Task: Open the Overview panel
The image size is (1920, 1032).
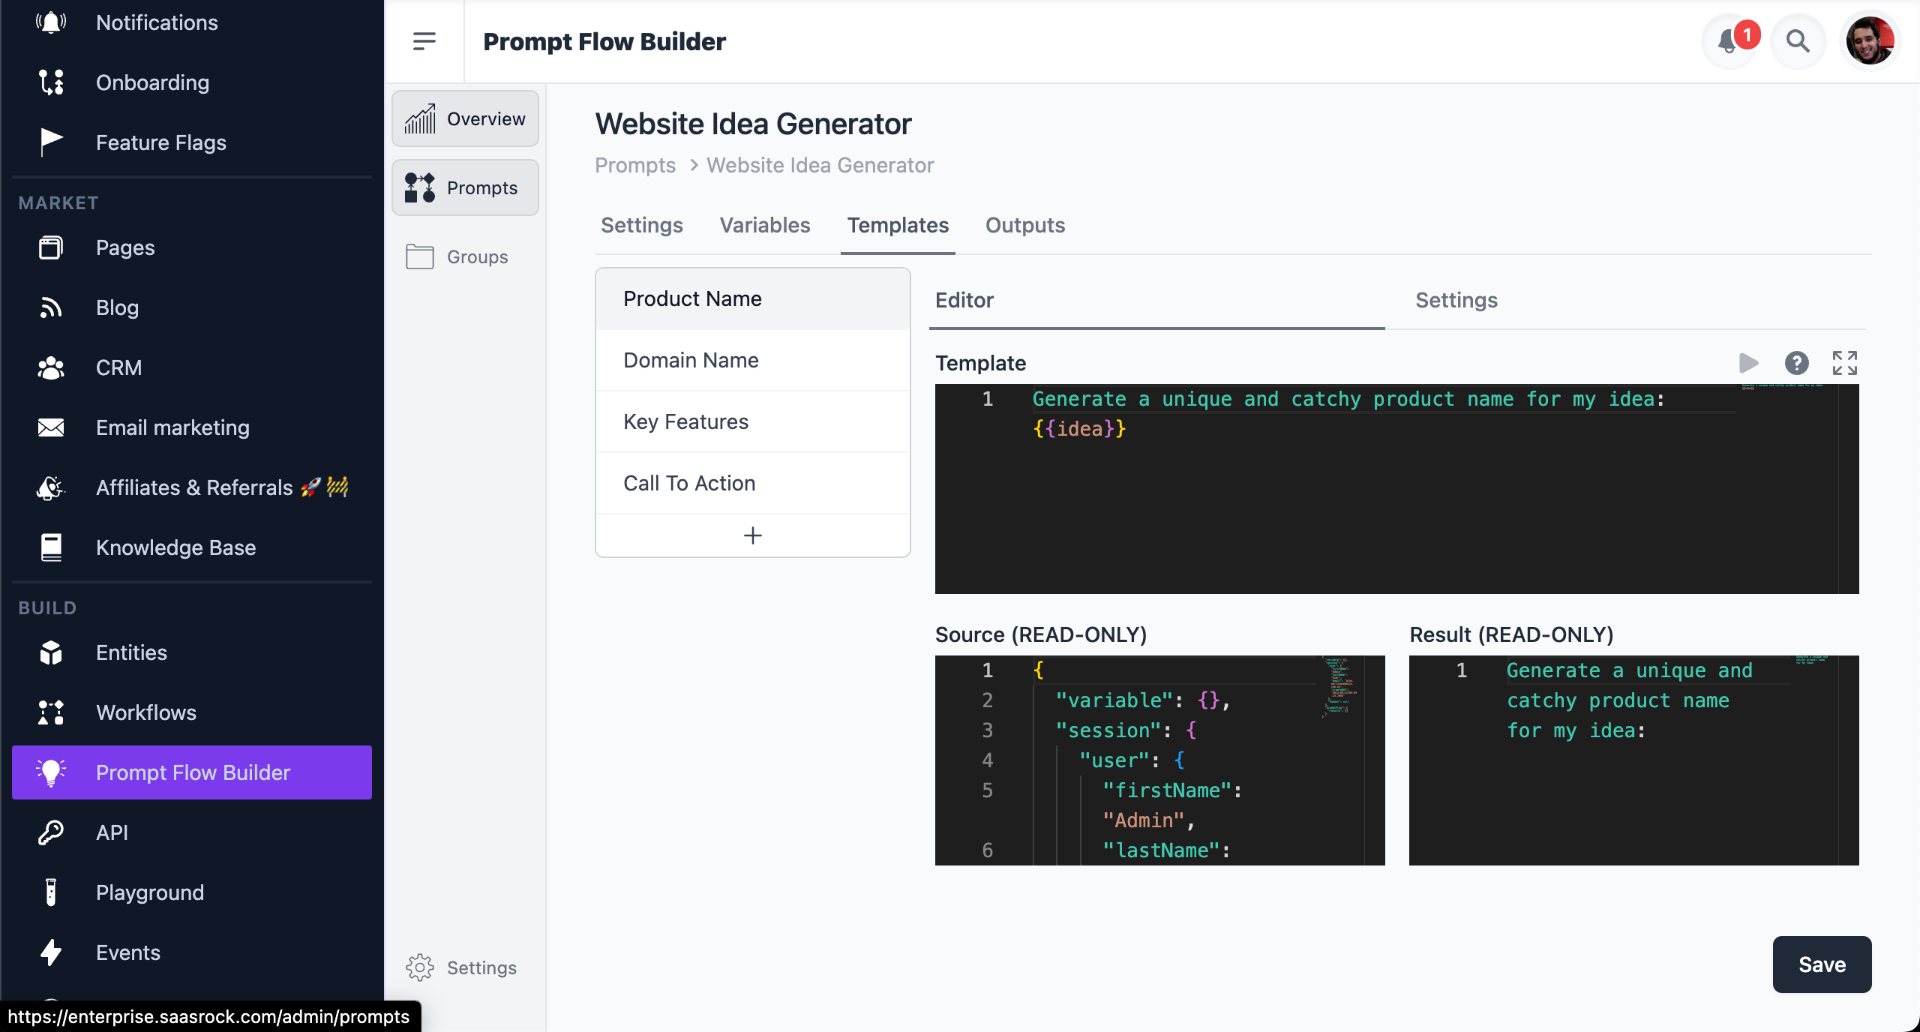Action: tap(464, 118)
